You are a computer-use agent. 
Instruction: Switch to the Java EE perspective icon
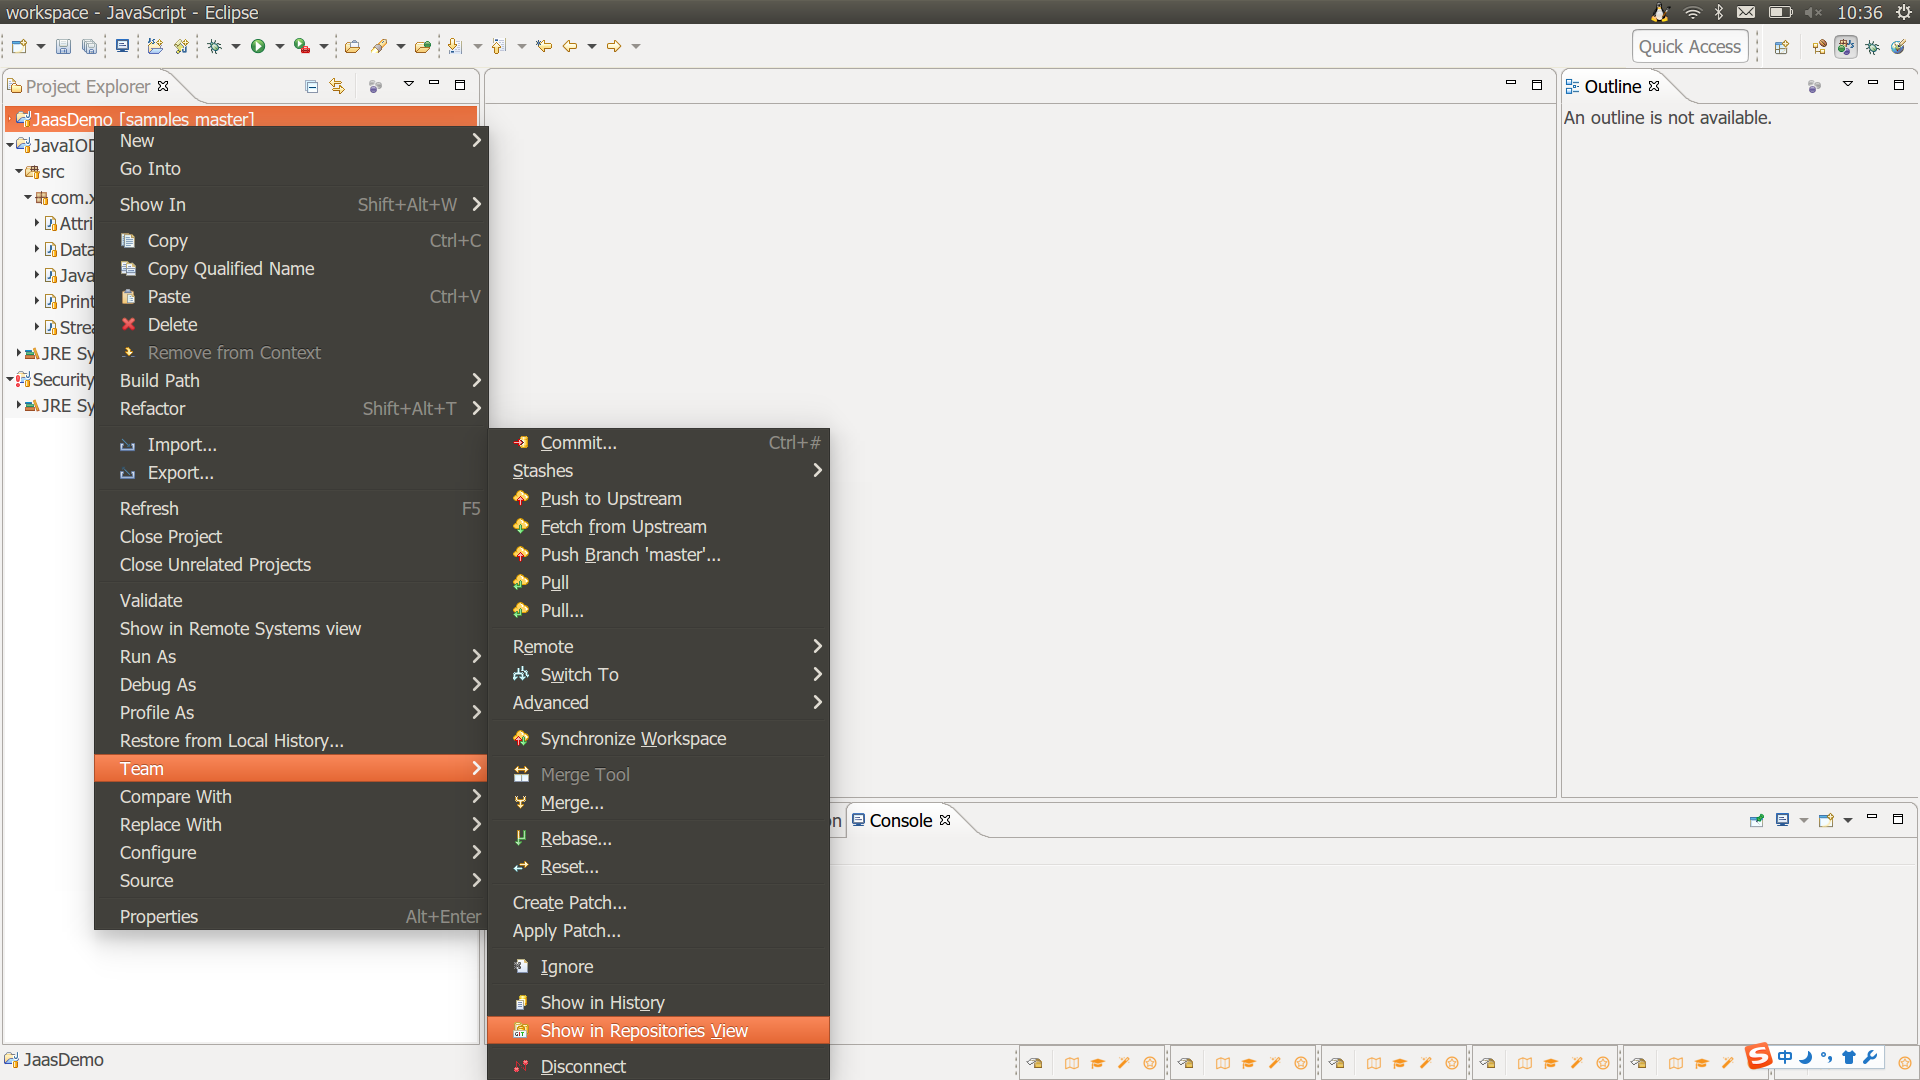1819,47
